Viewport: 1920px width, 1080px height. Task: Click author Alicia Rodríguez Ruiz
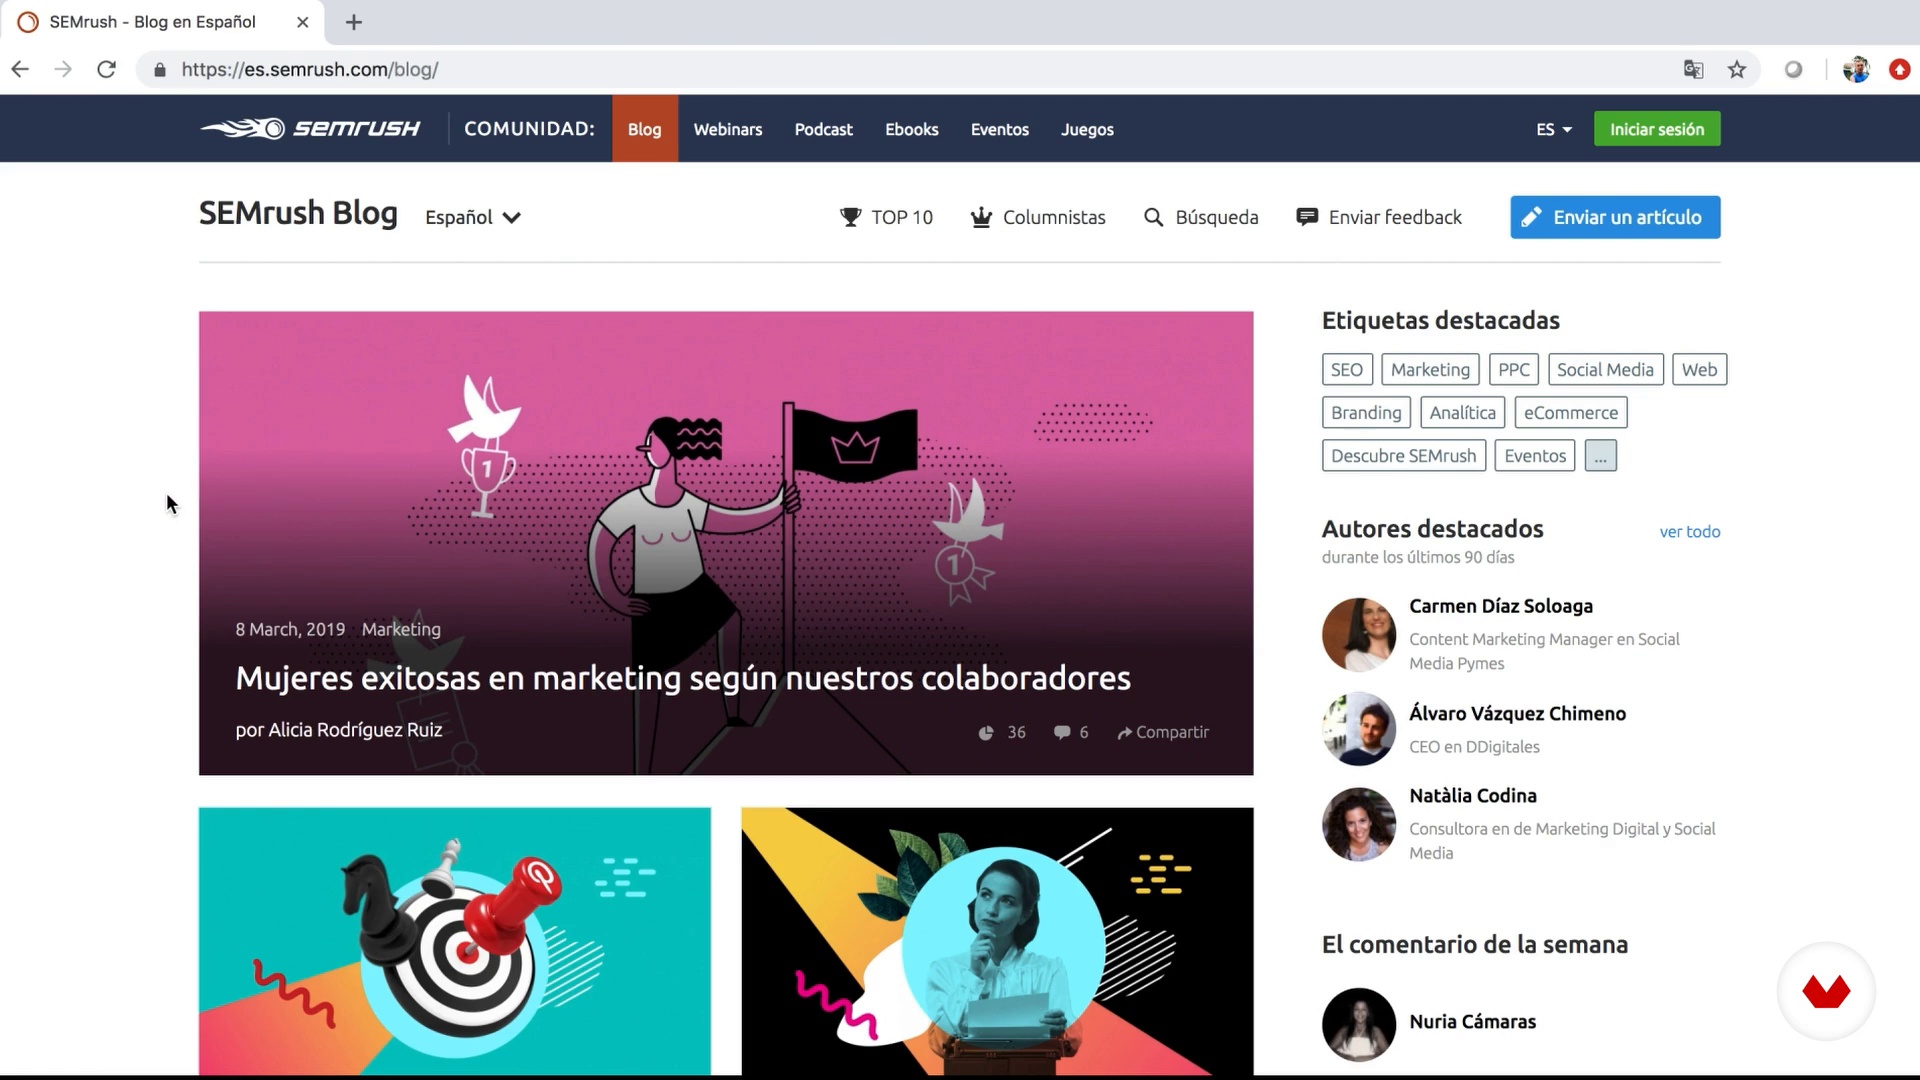click(x=355, y=730)
